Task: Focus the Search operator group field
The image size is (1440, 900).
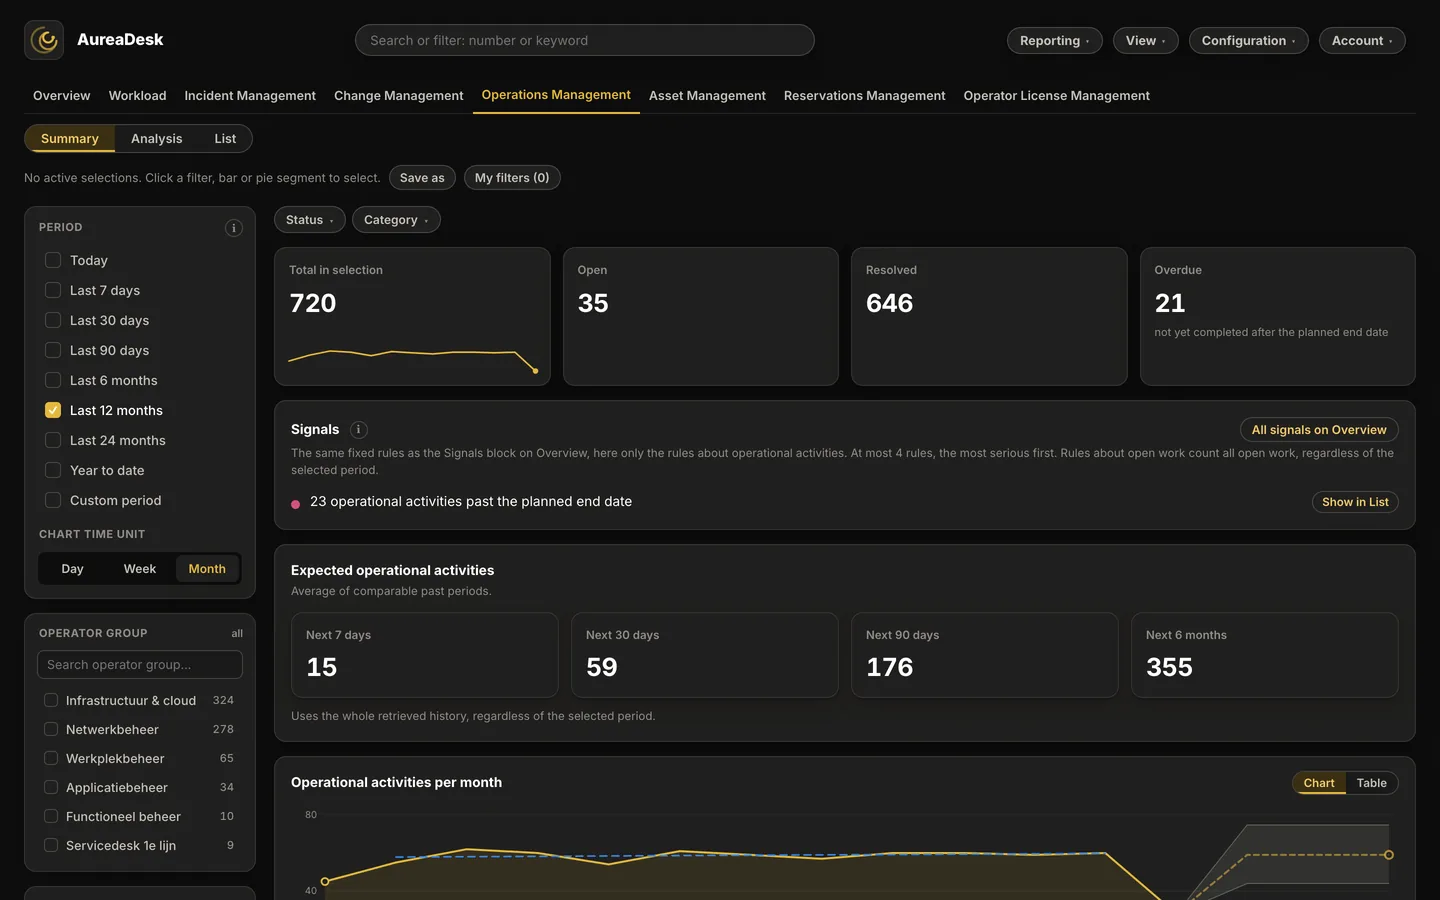Action: (140, 665)
